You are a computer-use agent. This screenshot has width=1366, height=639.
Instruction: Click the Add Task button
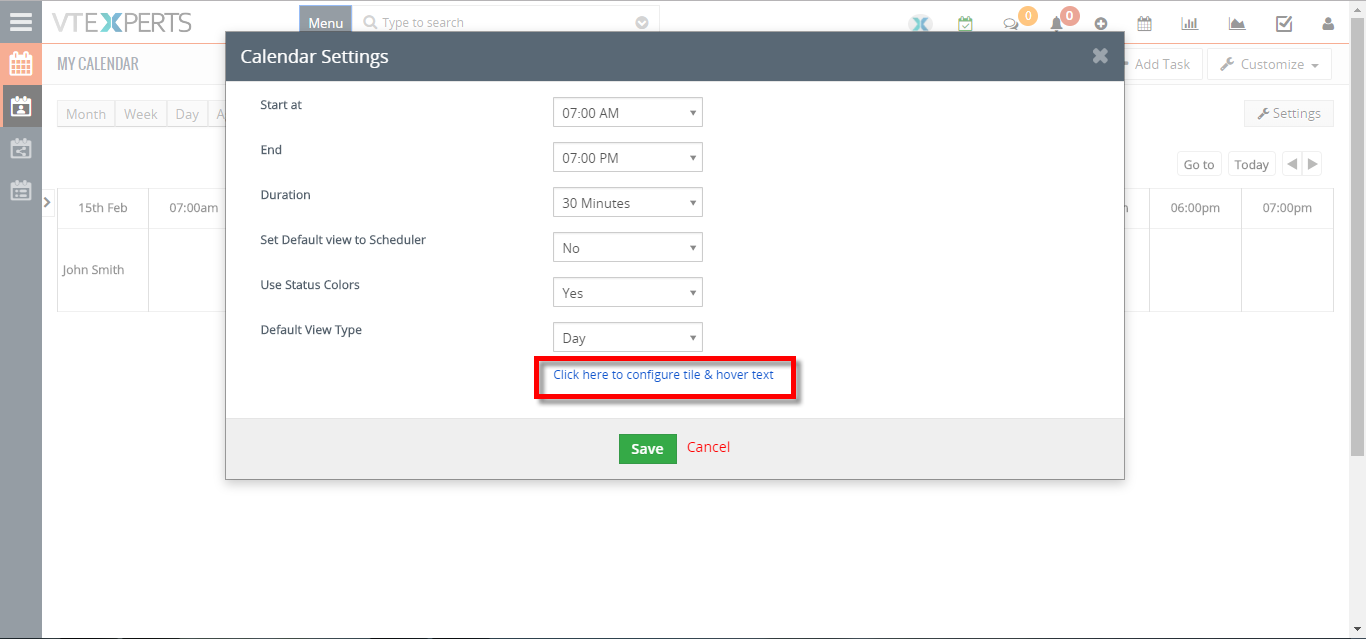tap(1160, 64)
